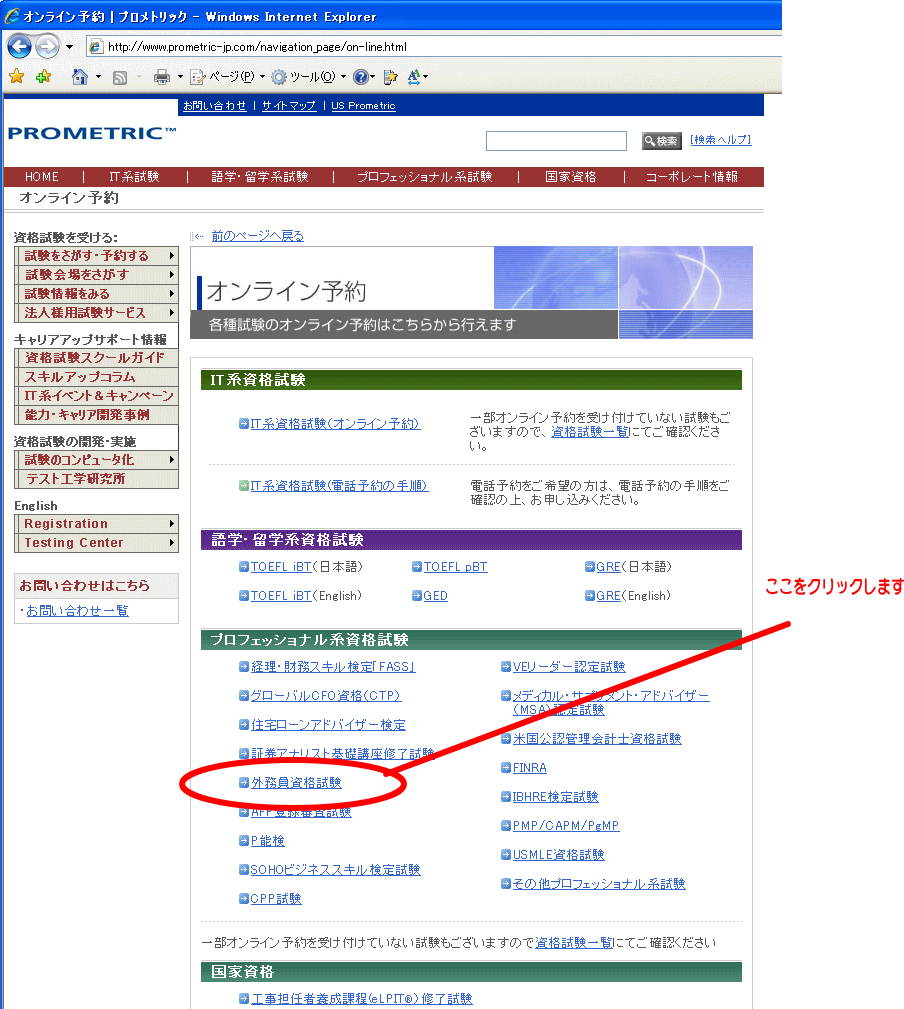Viewport: 904px width, 1009px height.
Task: Expand the Testing Center sidebar menu
Action: tap(97, 543)
